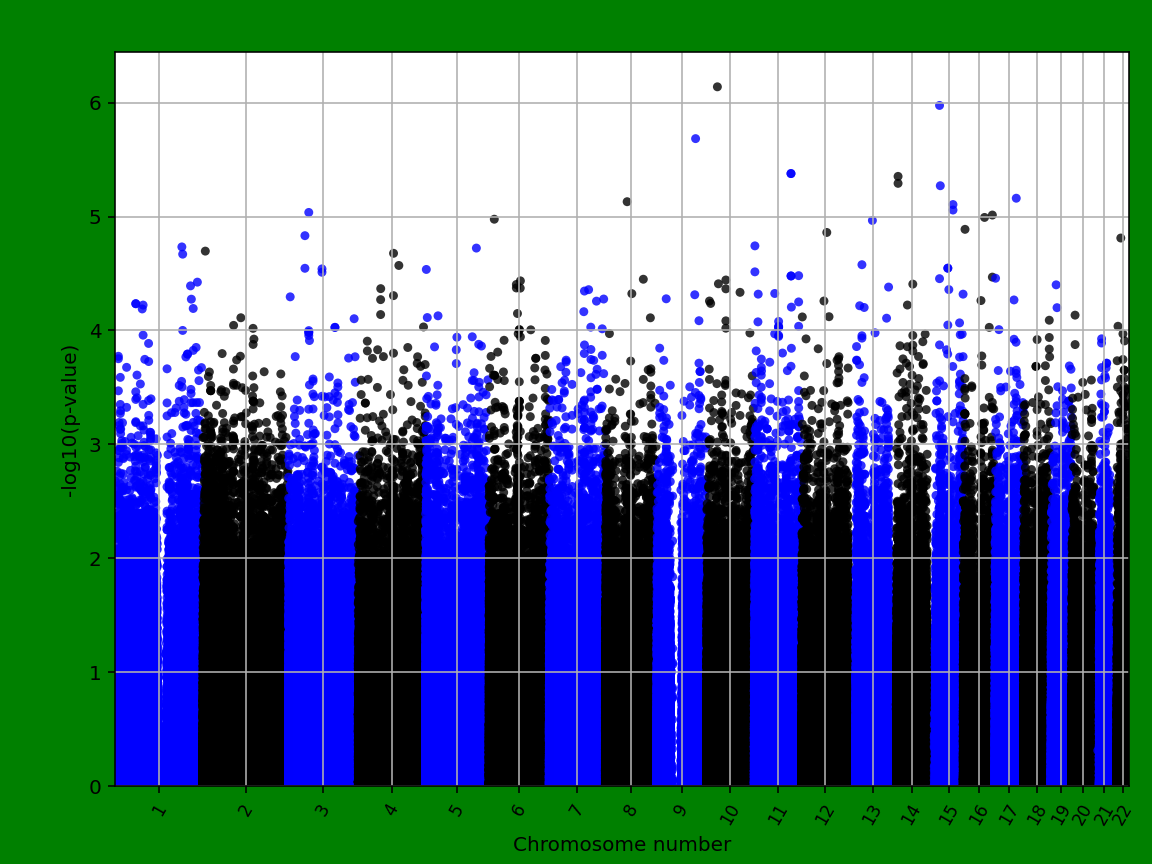1152x864 pixels.
Task: Click the blue outlier point above chromosome 9
Action: click(x=697, y=138)
